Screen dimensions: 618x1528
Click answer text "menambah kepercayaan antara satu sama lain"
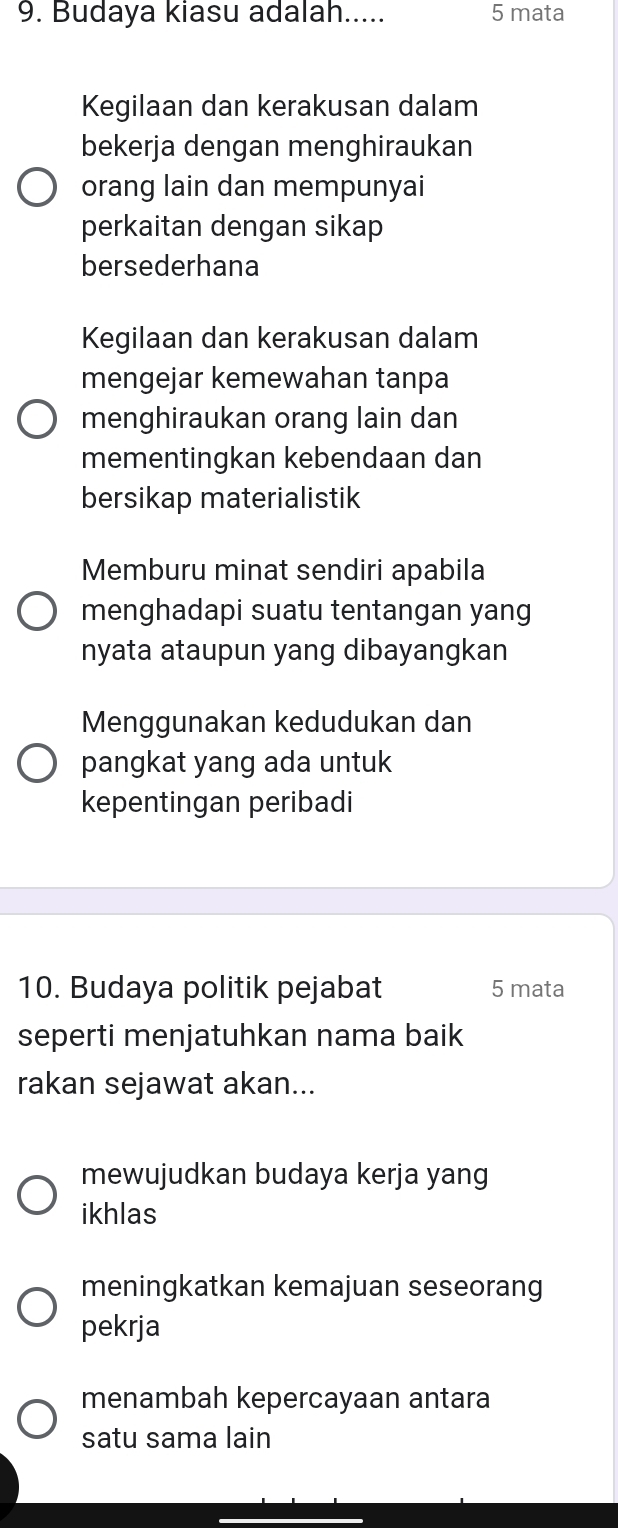(x=286, y=1418)
